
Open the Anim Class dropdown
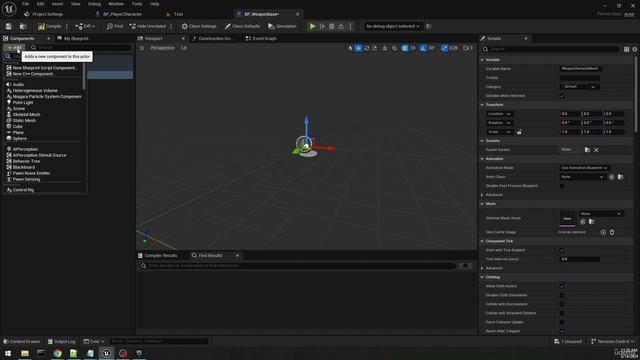coord(582,177)
